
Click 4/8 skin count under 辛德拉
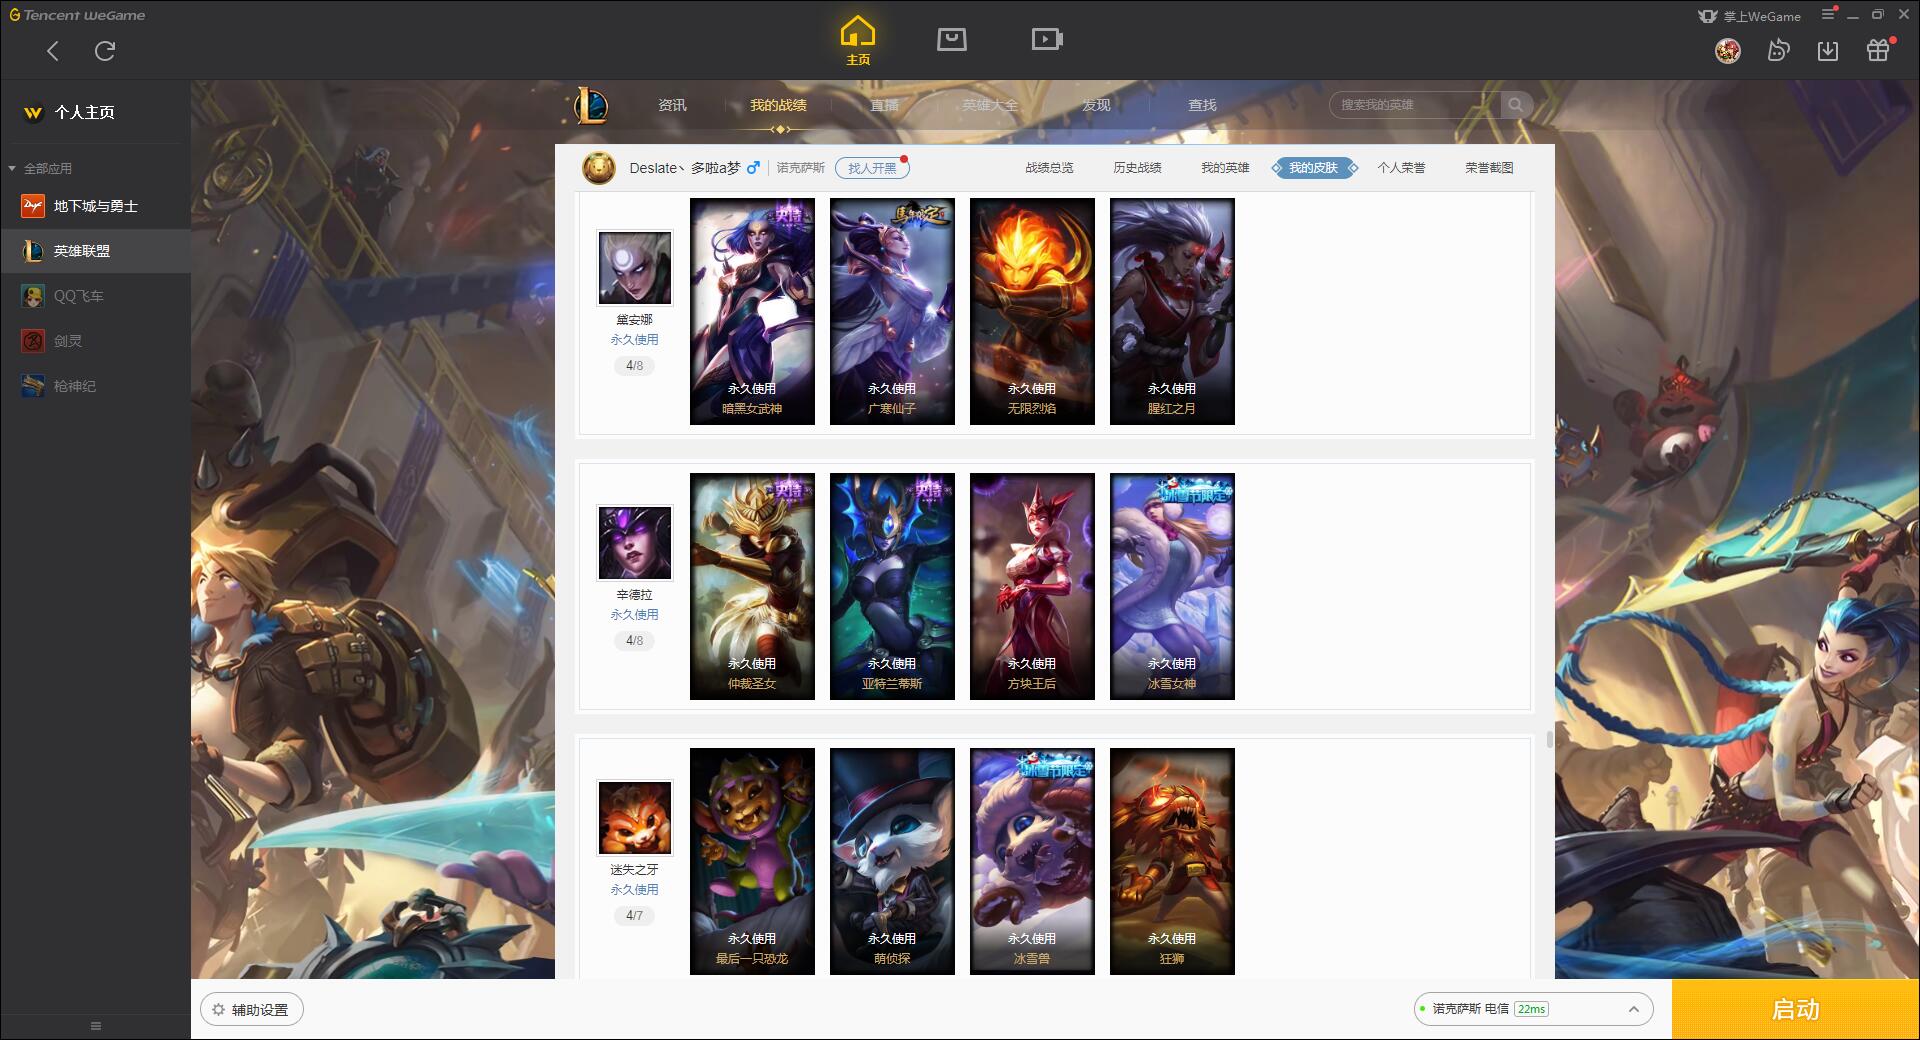tap(635, 641)
